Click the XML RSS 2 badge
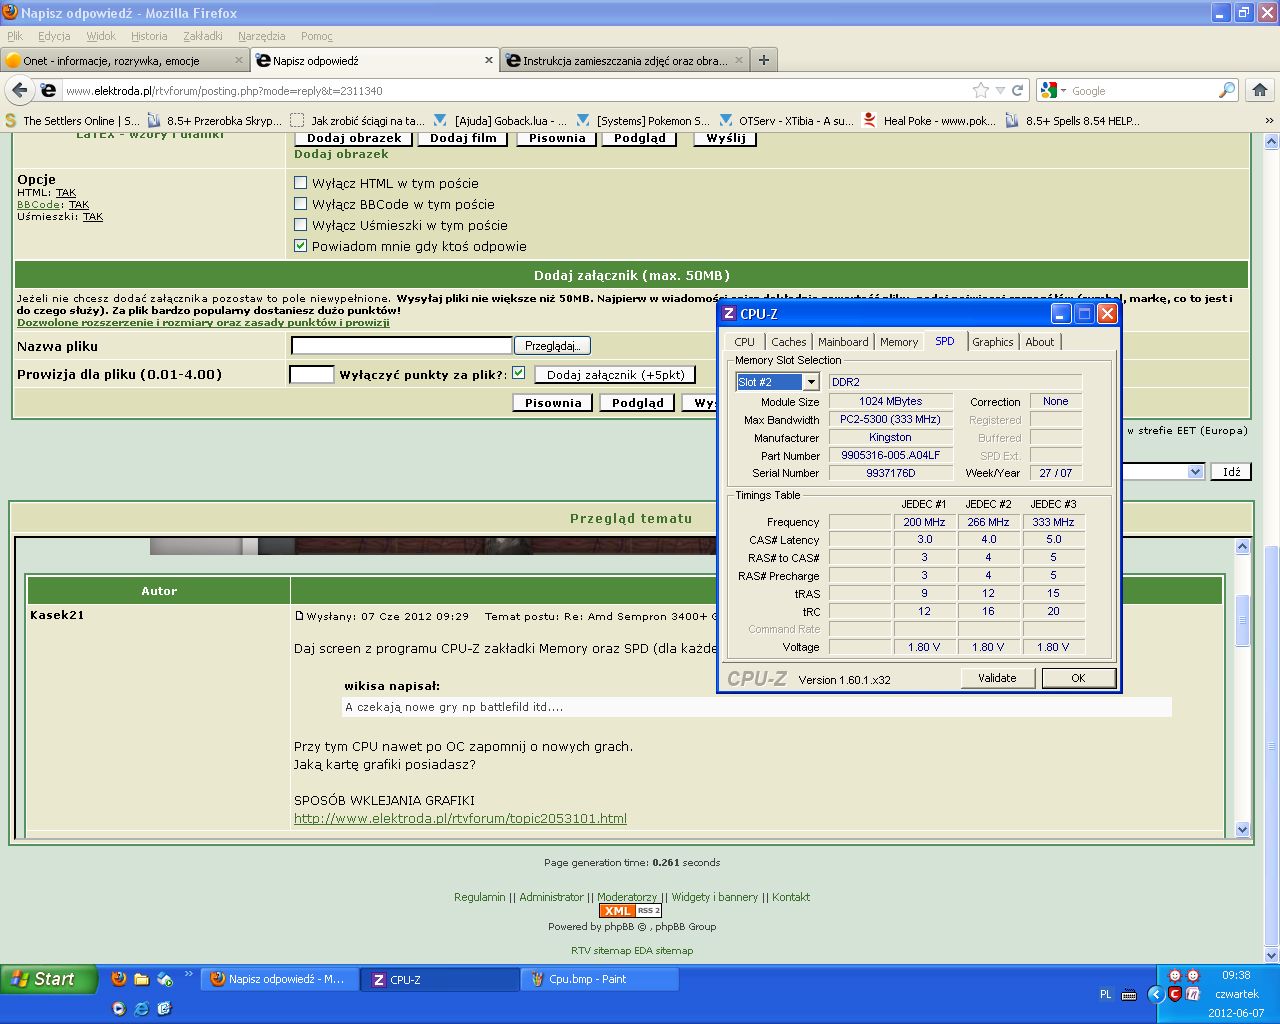The width and height of the screenshot is (1280, 1024). 630,911
